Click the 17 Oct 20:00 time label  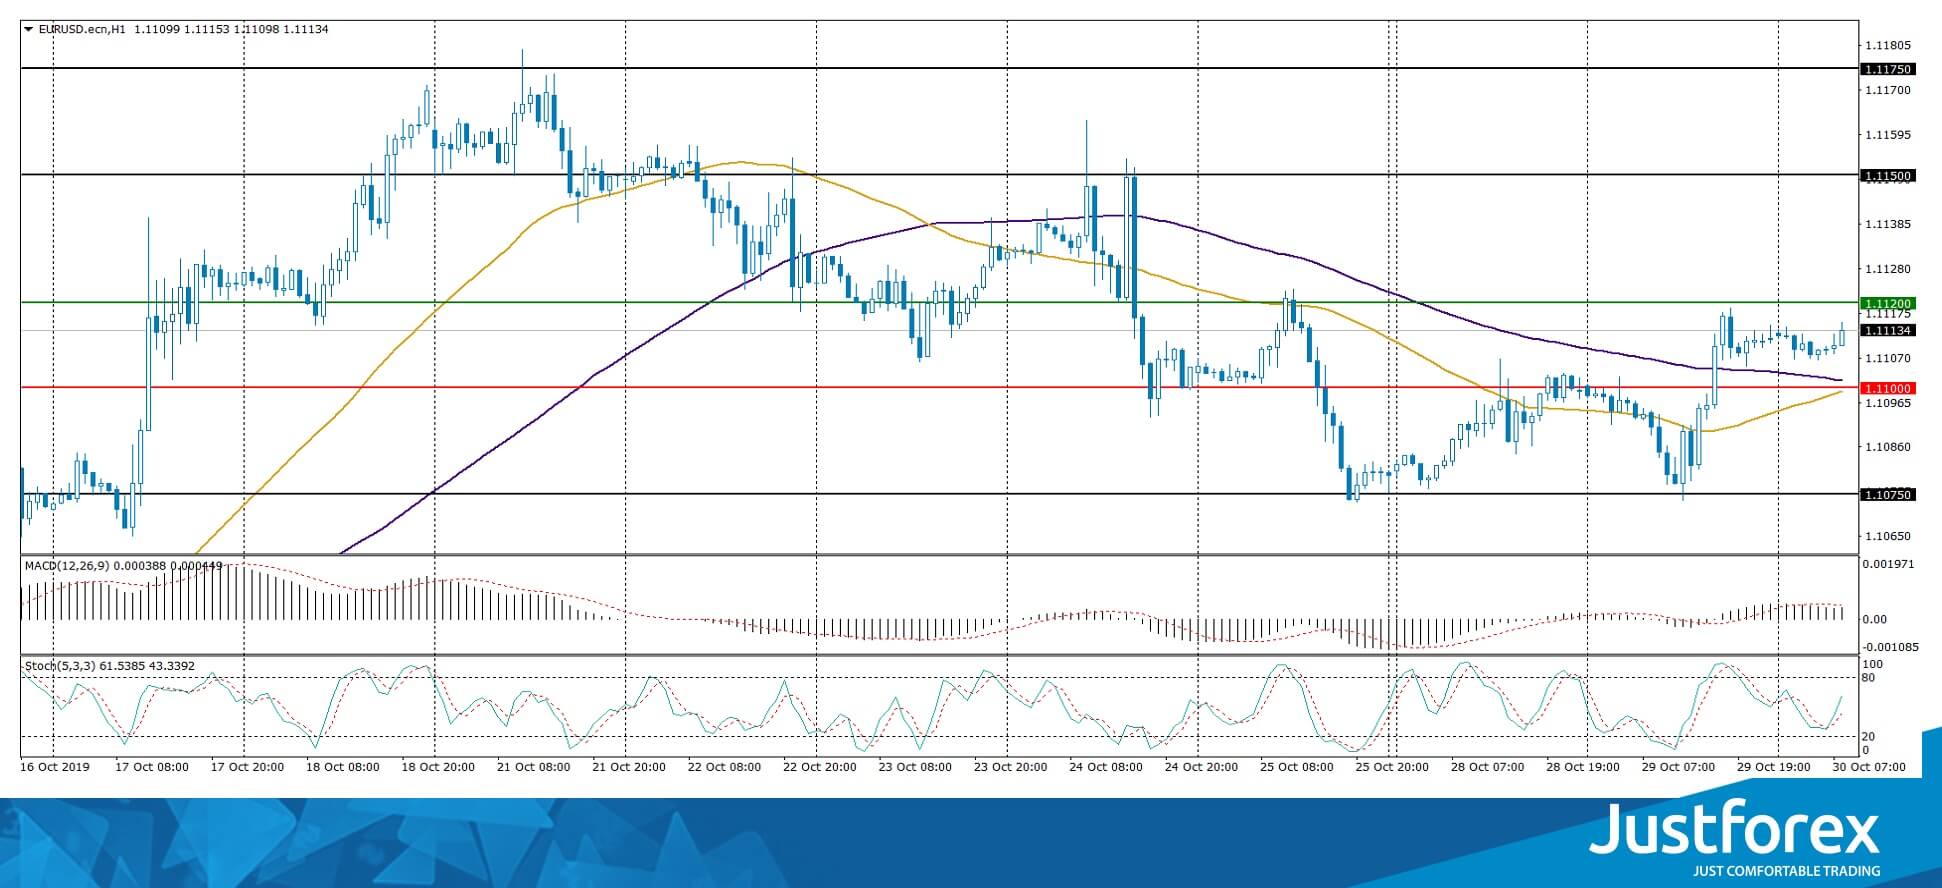point(246,767)
